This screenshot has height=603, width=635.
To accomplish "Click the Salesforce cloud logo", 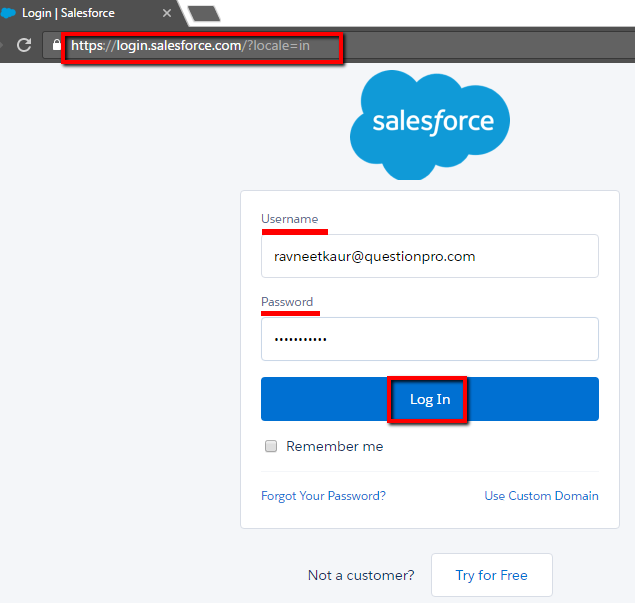I will coord(430,125).
